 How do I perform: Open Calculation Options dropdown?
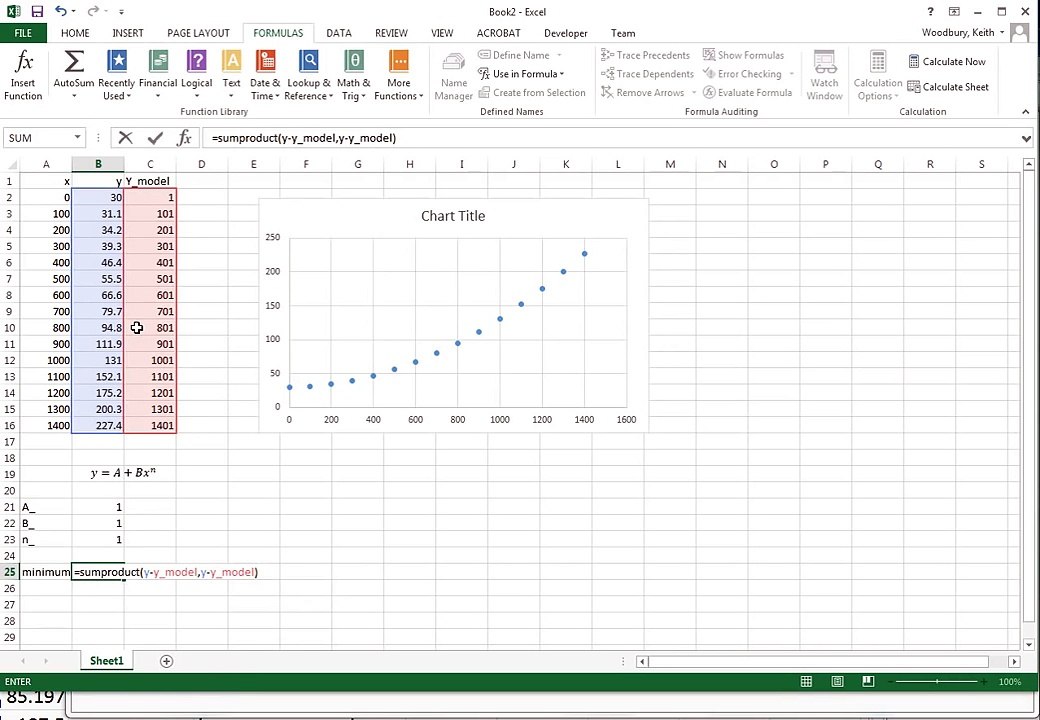[x=878, y=75]
